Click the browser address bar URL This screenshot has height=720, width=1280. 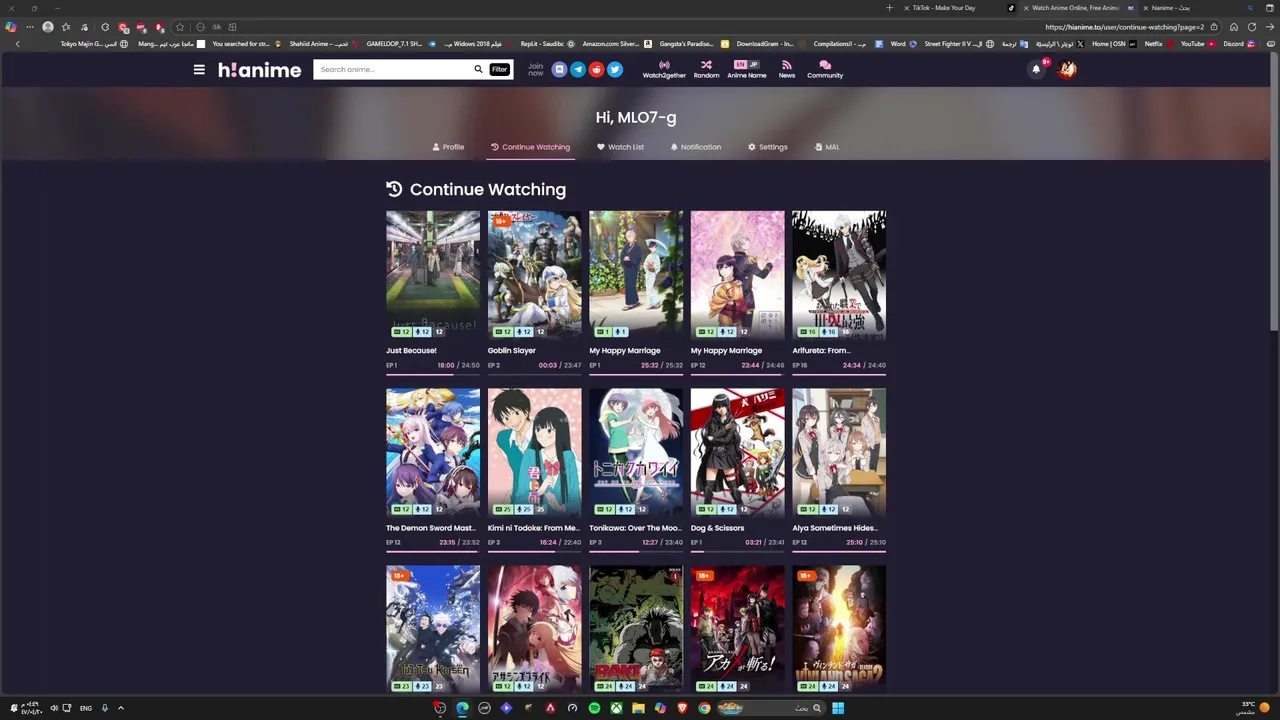click(x=1125, y=27)
